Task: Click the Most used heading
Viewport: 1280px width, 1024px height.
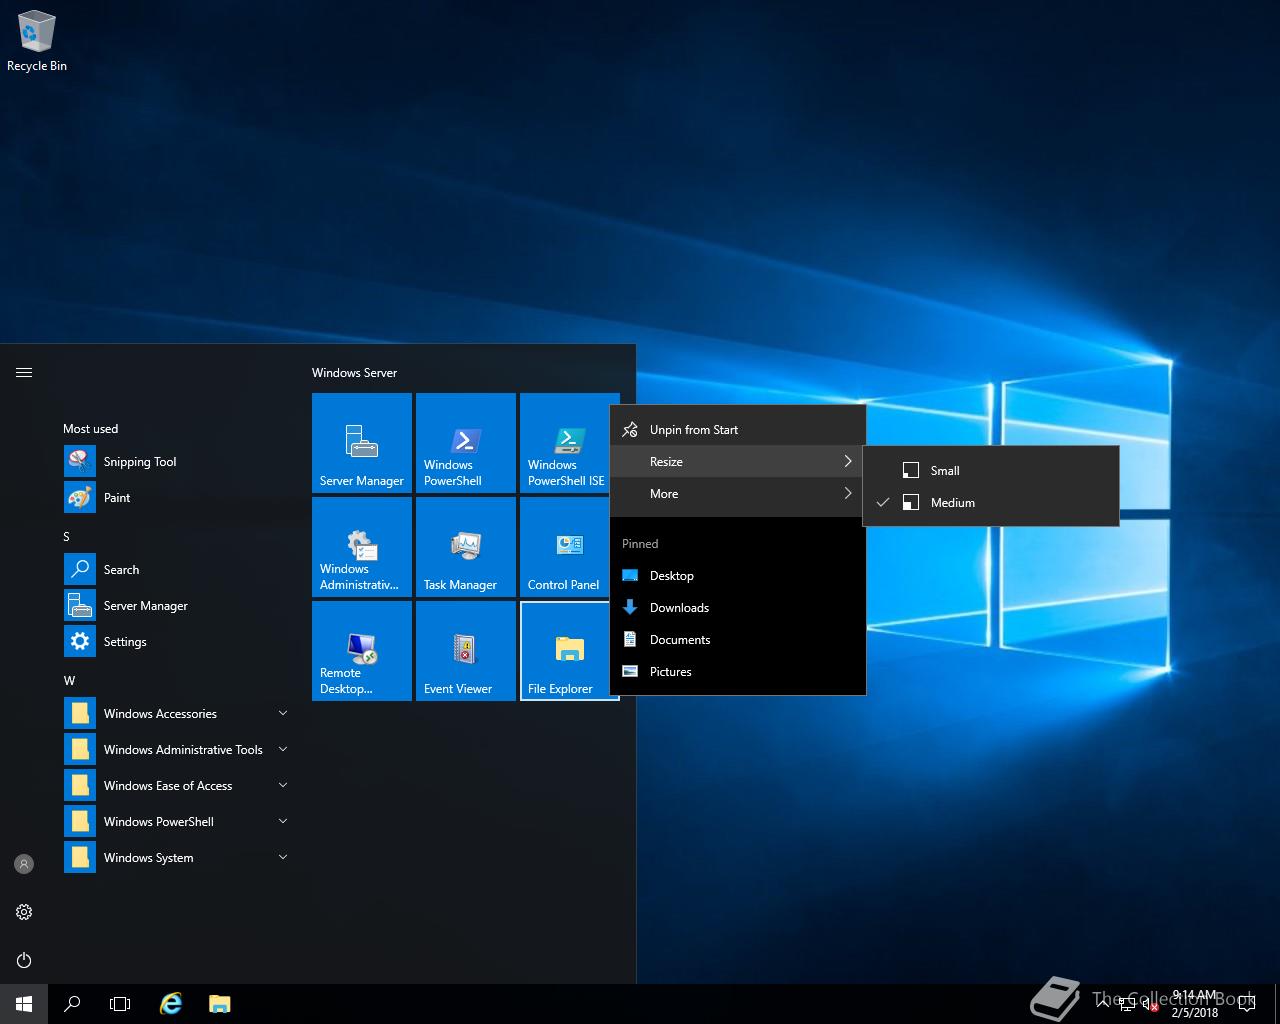Action: (x=90, y=428)
